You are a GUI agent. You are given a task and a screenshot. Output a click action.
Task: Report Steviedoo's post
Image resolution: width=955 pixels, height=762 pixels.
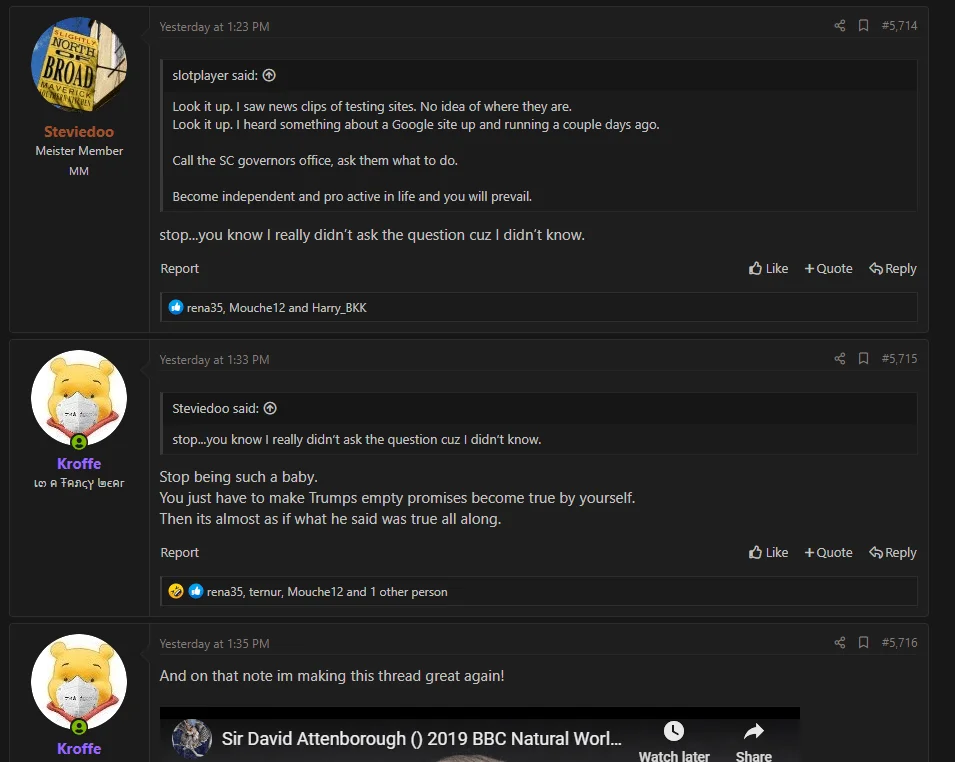pyautogui.click(x=179, y=269)
